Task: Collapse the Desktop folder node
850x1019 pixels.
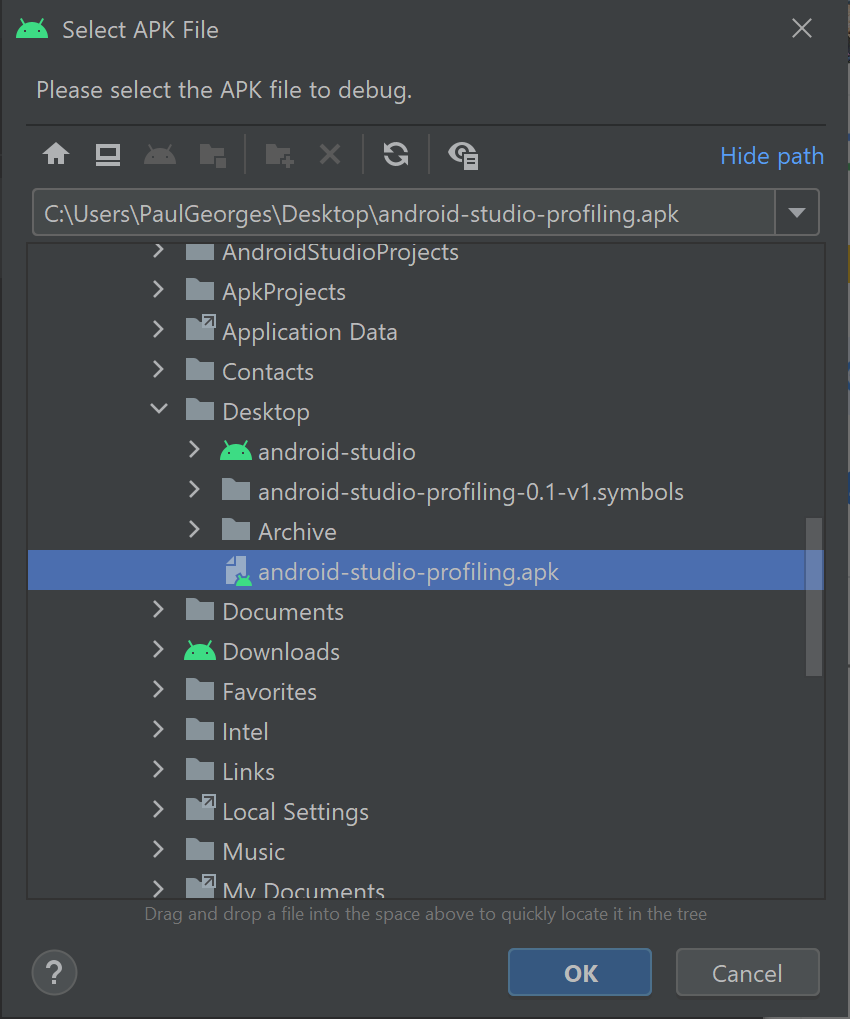Action: click(158, 411)
